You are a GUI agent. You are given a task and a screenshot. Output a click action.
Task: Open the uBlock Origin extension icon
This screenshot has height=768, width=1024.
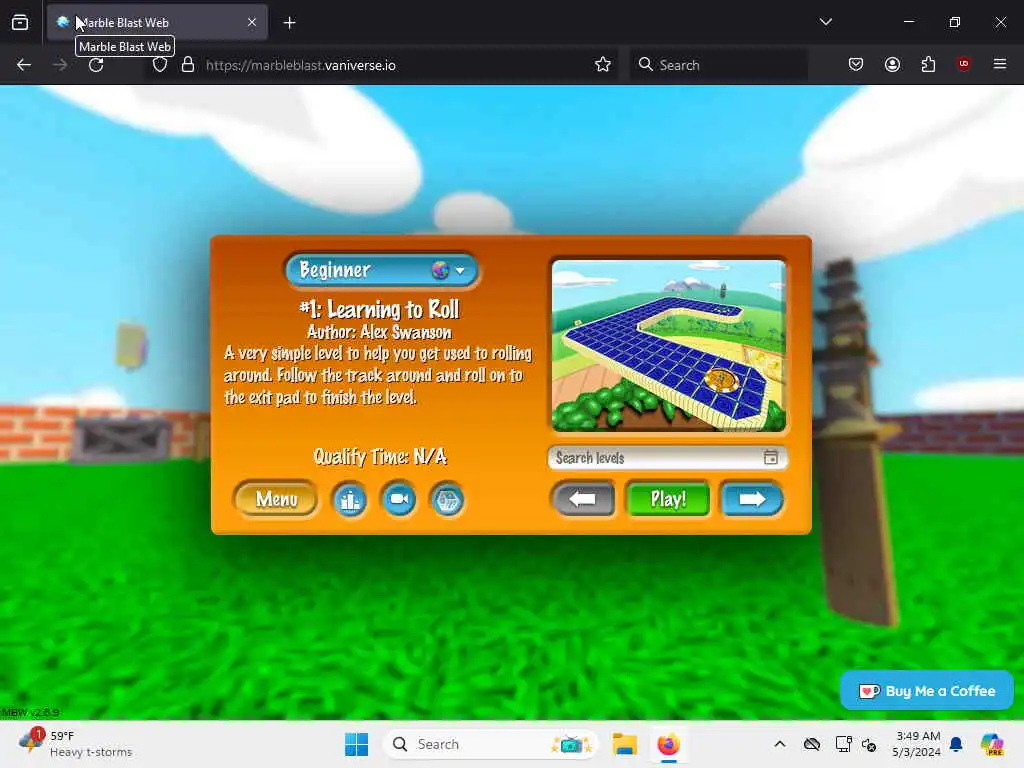[x=964, y=64]
